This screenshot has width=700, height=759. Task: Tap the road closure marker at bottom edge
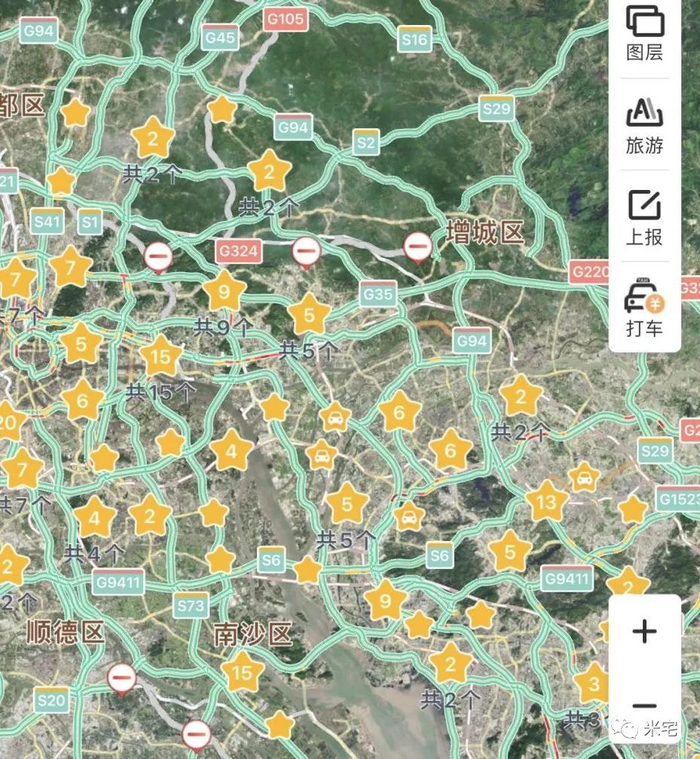(196, 736)
